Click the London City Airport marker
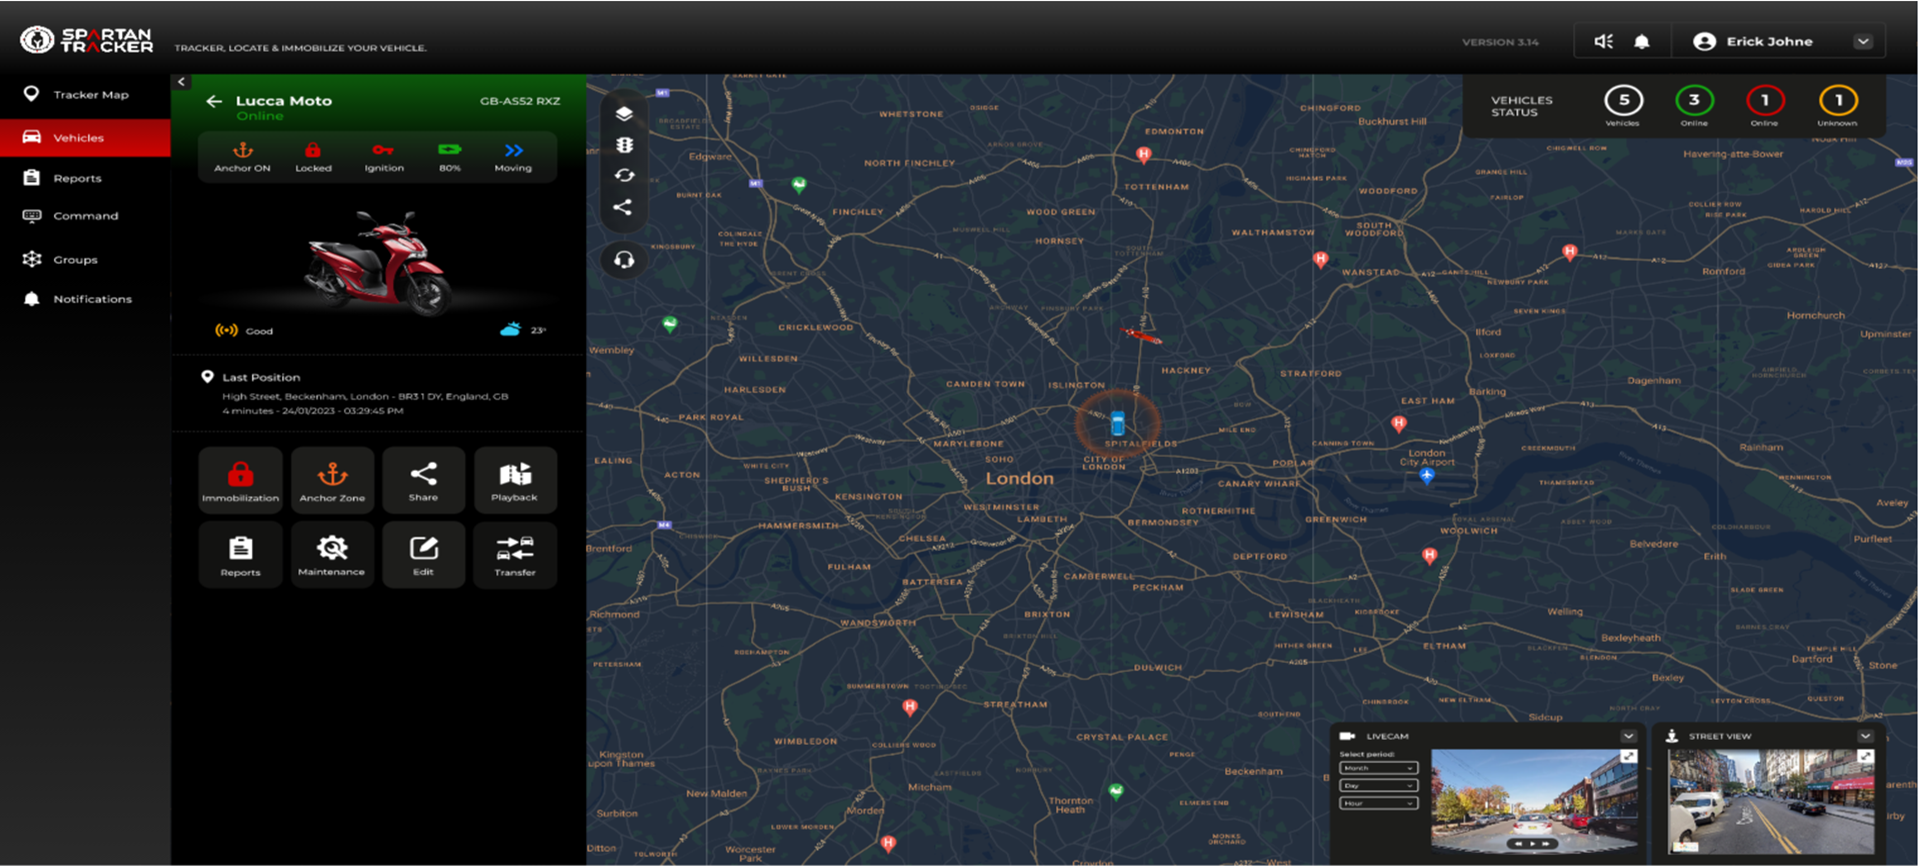This screenshot has width=1919, height=866. click(1427, 476)
